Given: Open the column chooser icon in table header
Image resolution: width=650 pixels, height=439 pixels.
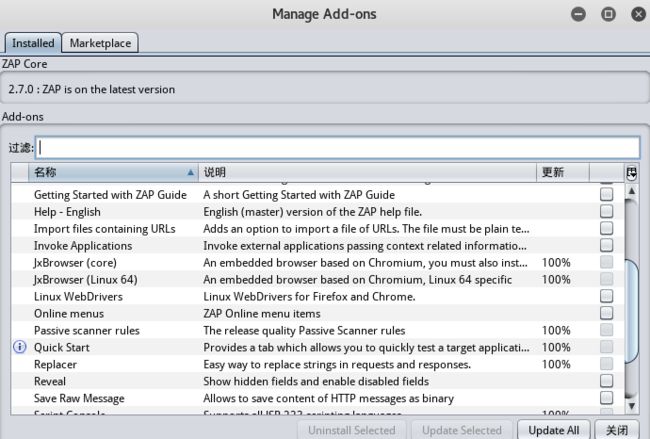Looking at the screenshot, I should [x=631, y=172].
